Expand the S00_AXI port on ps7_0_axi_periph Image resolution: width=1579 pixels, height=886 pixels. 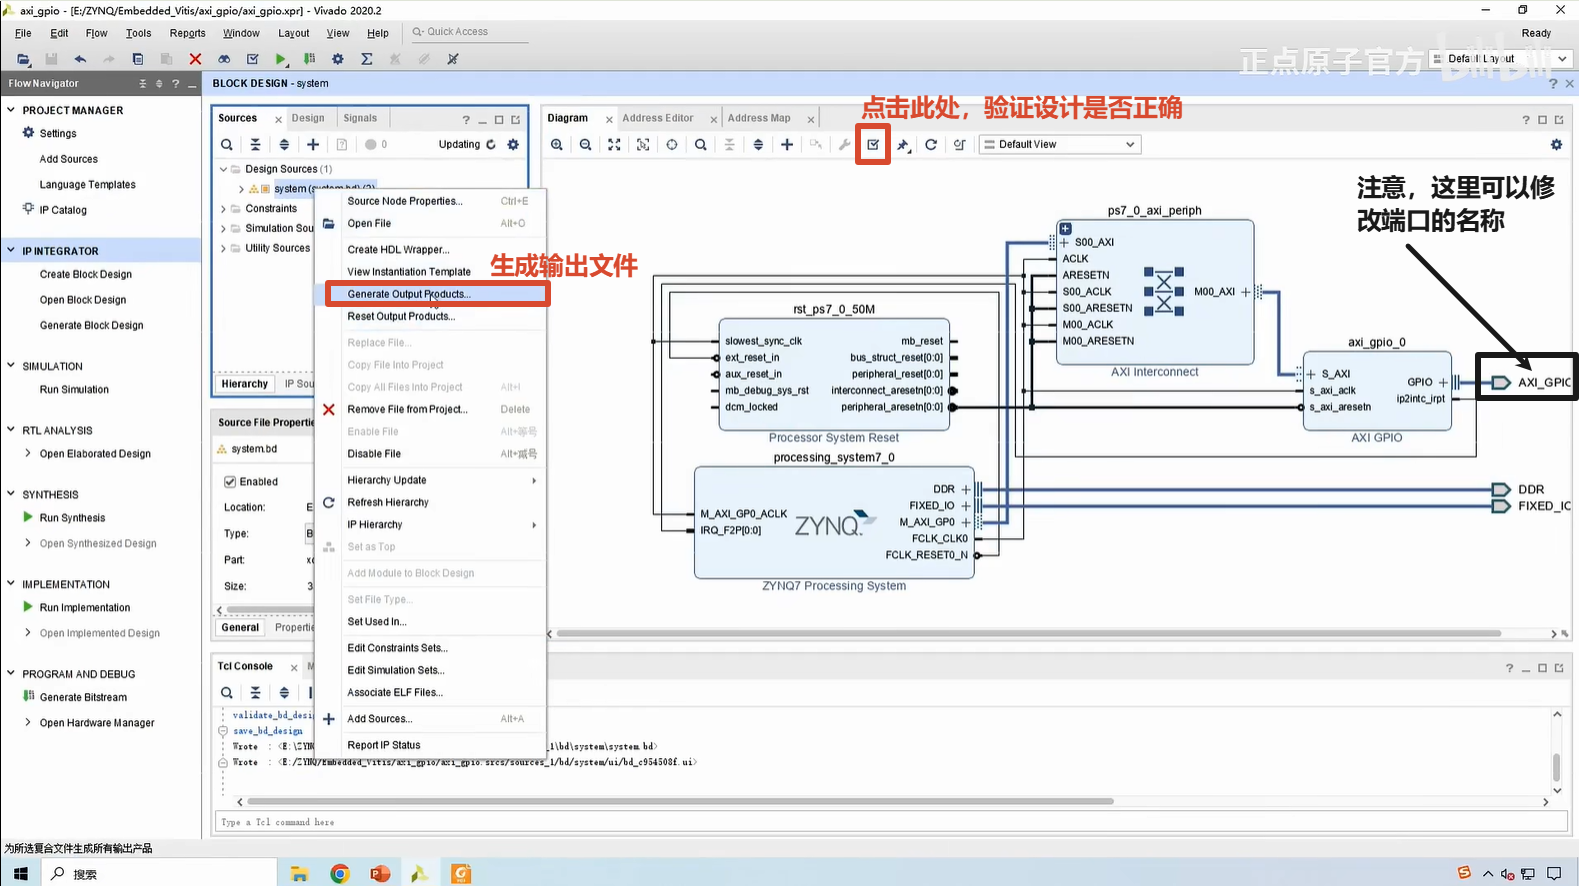pos(1064,242)
